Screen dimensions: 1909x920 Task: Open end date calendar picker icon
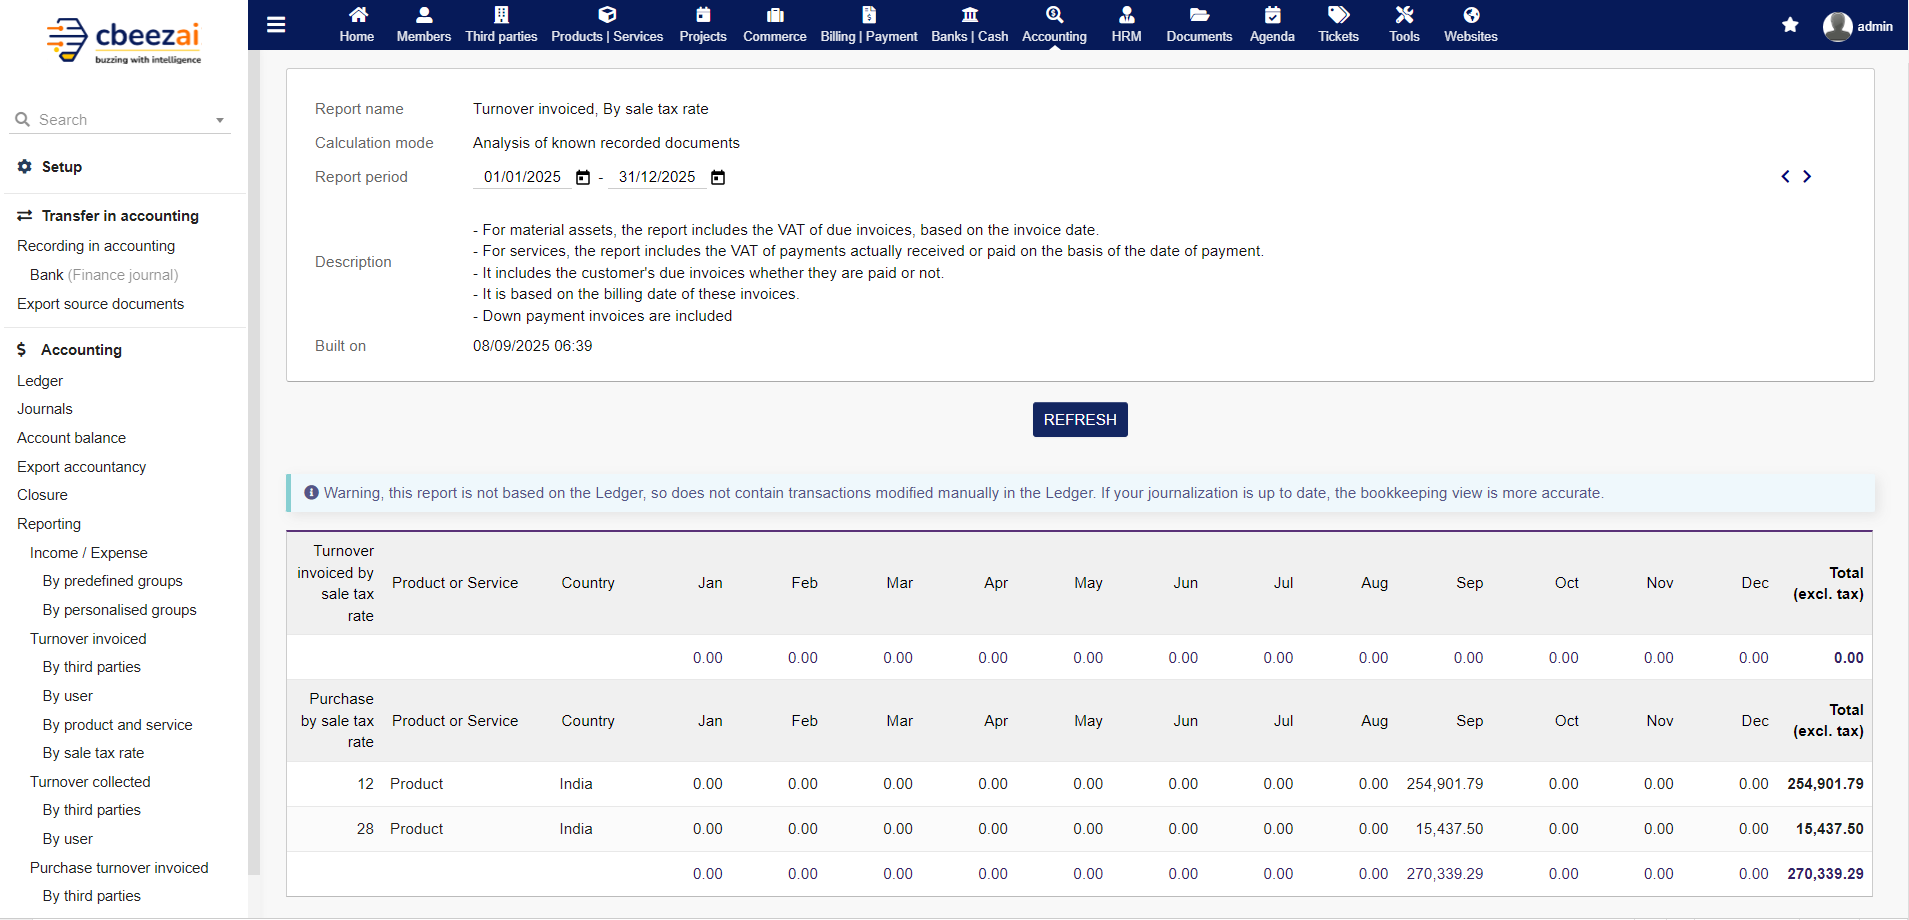coord(718,178)
